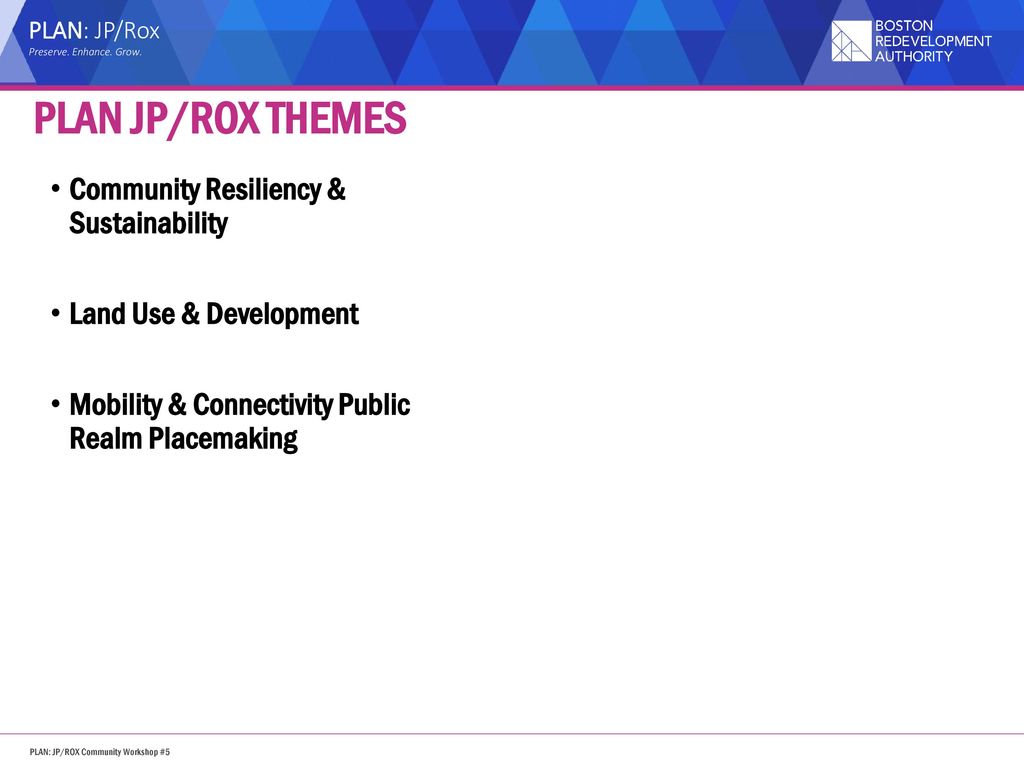1024x768 pixels.
Task: Select the 'PLAN JP/ROX THEMES' heading
Action: click(220, 118)
